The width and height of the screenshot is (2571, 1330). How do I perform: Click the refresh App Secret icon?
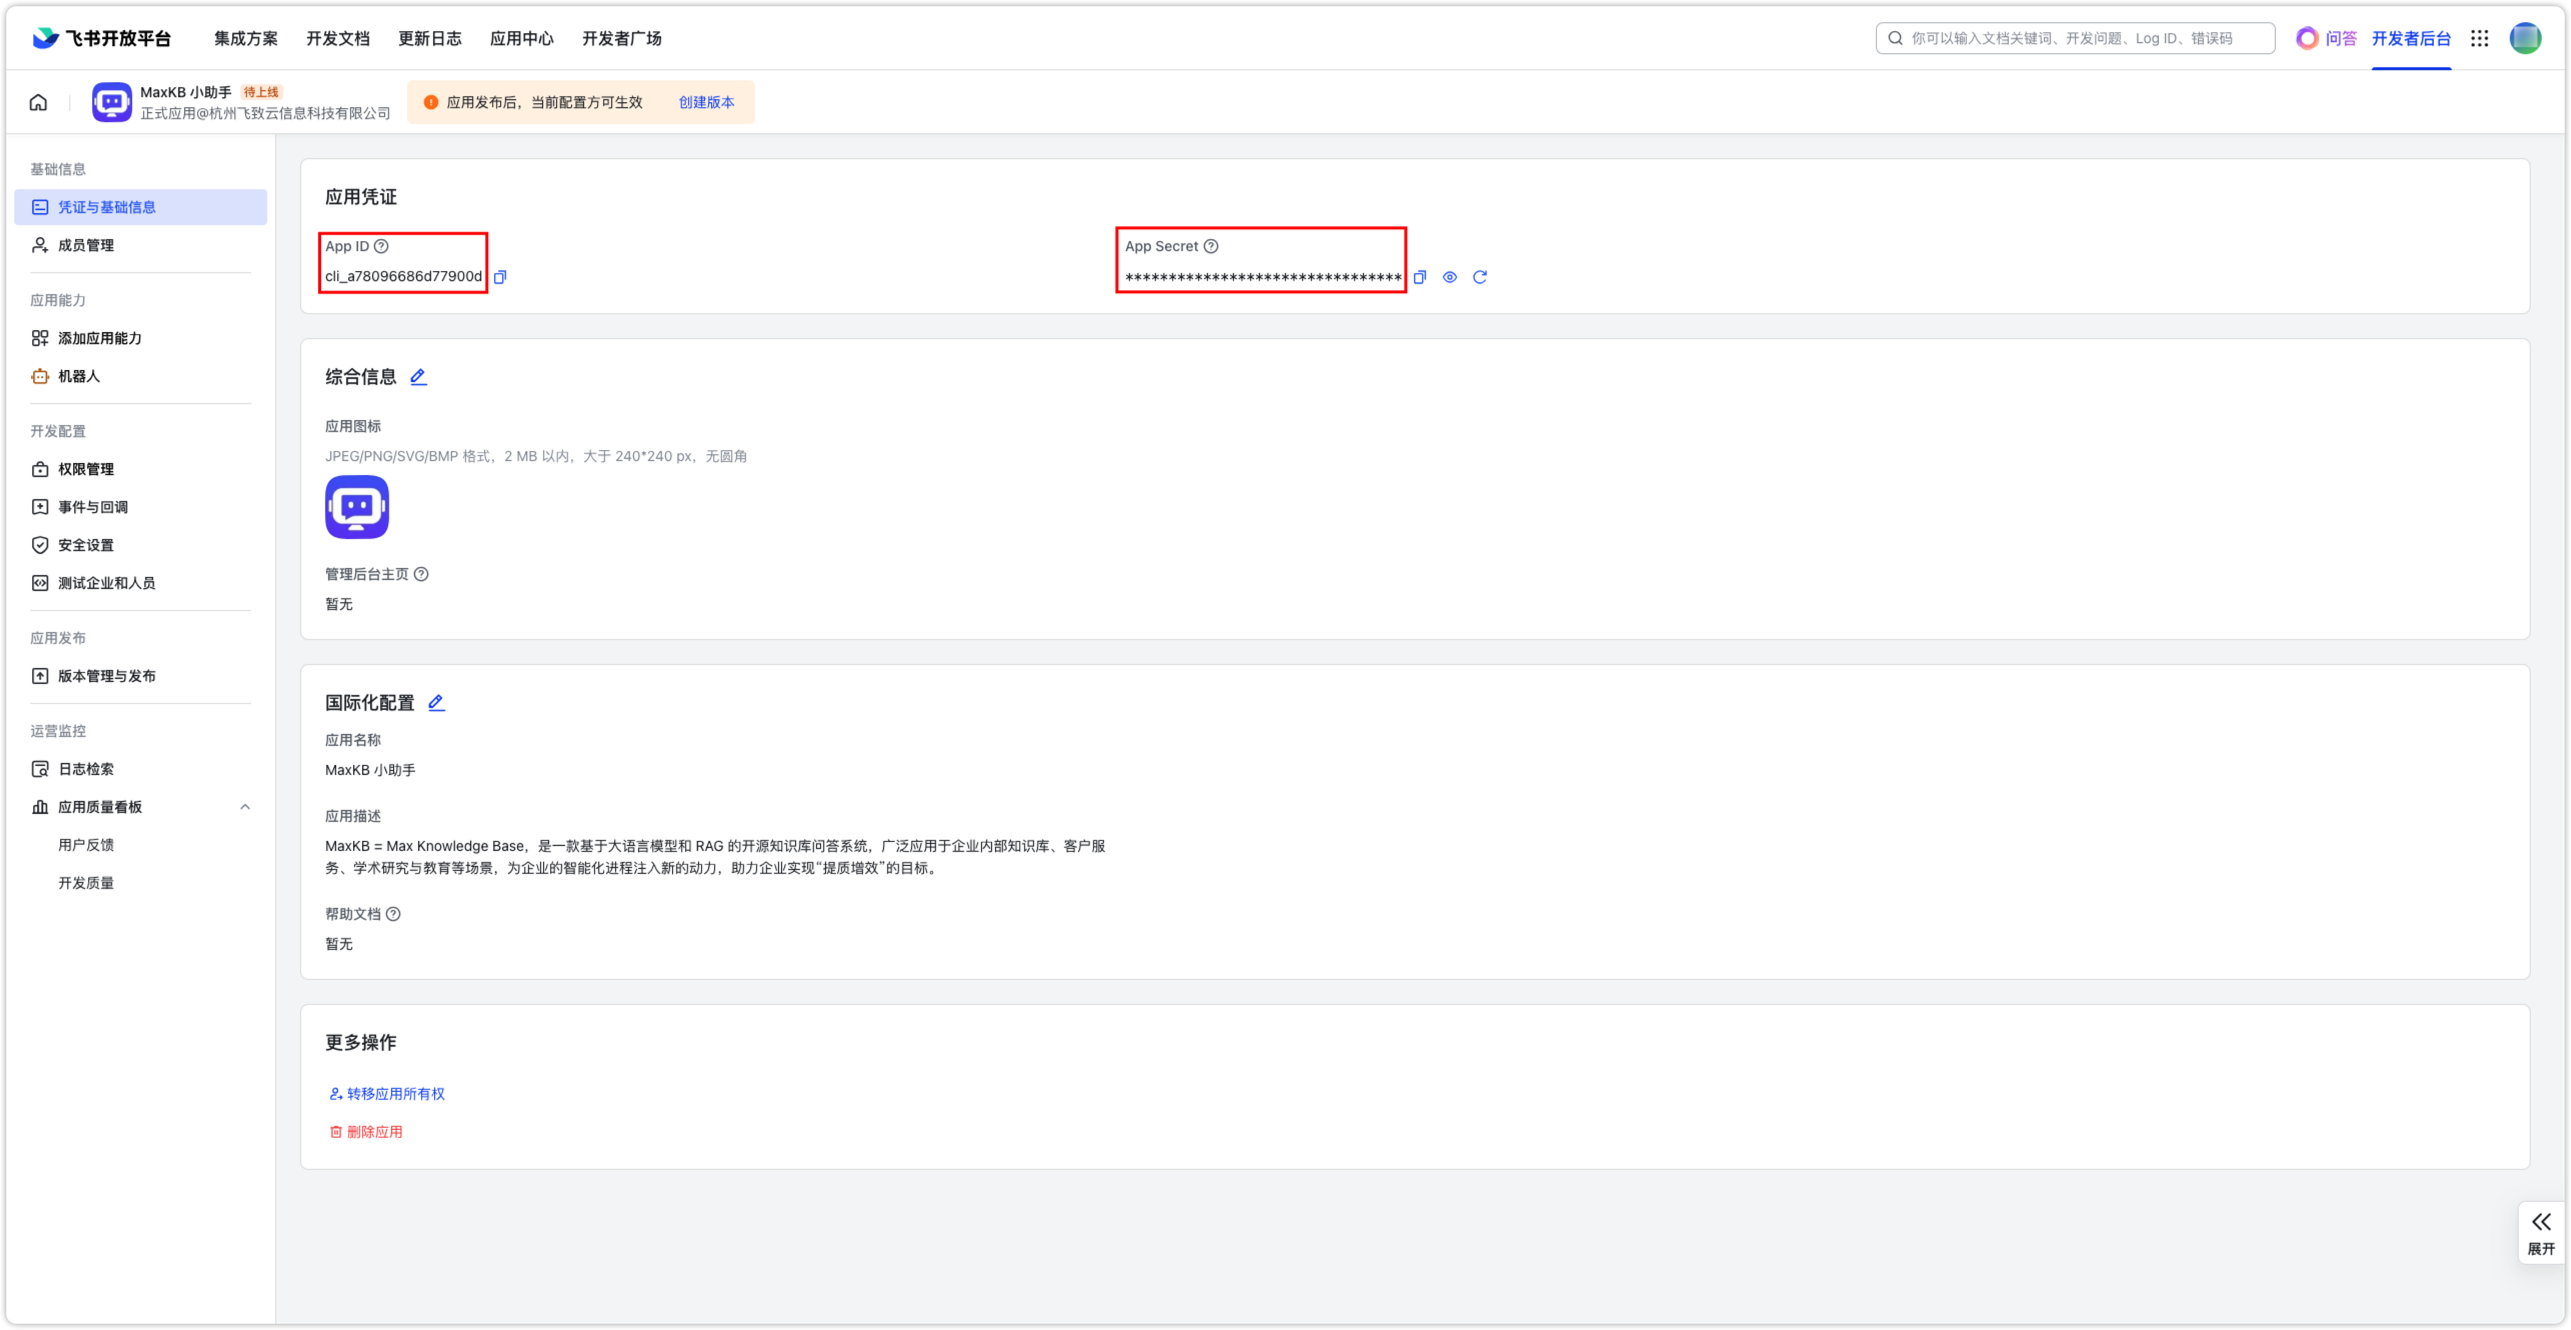tap(1479, 275)
